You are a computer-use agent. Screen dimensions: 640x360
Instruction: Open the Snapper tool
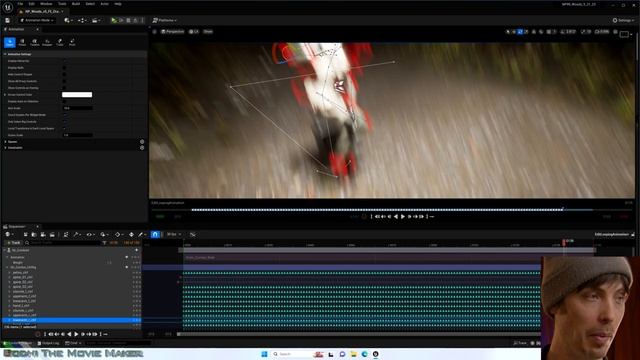point(47,42)
